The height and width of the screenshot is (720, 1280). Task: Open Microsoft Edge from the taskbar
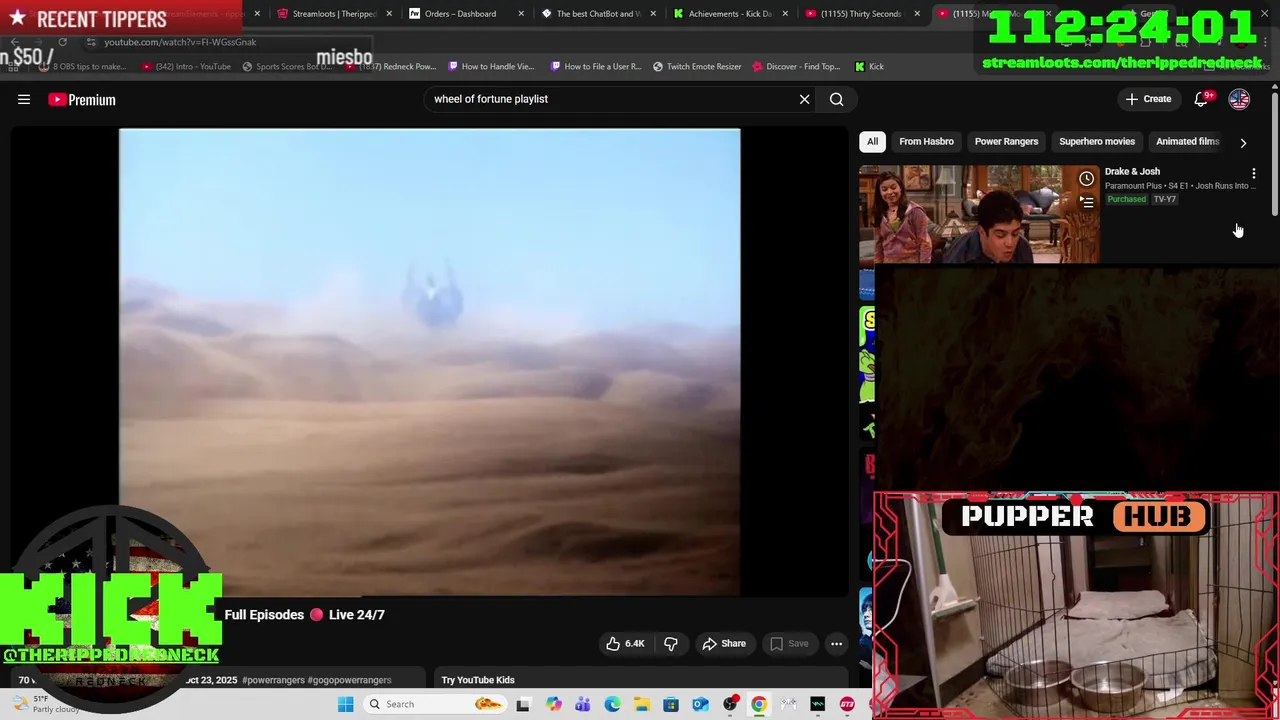click(x=612, y=704)
